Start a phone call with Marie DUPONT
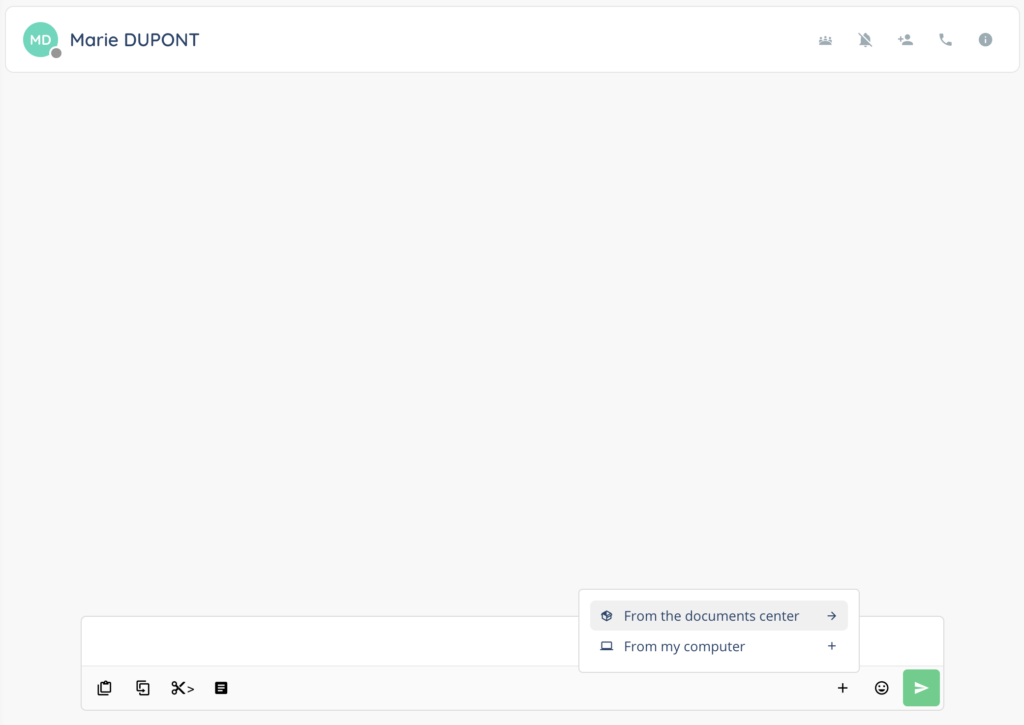This screenshot has height=725, width=1024. [x=945, y=40]
